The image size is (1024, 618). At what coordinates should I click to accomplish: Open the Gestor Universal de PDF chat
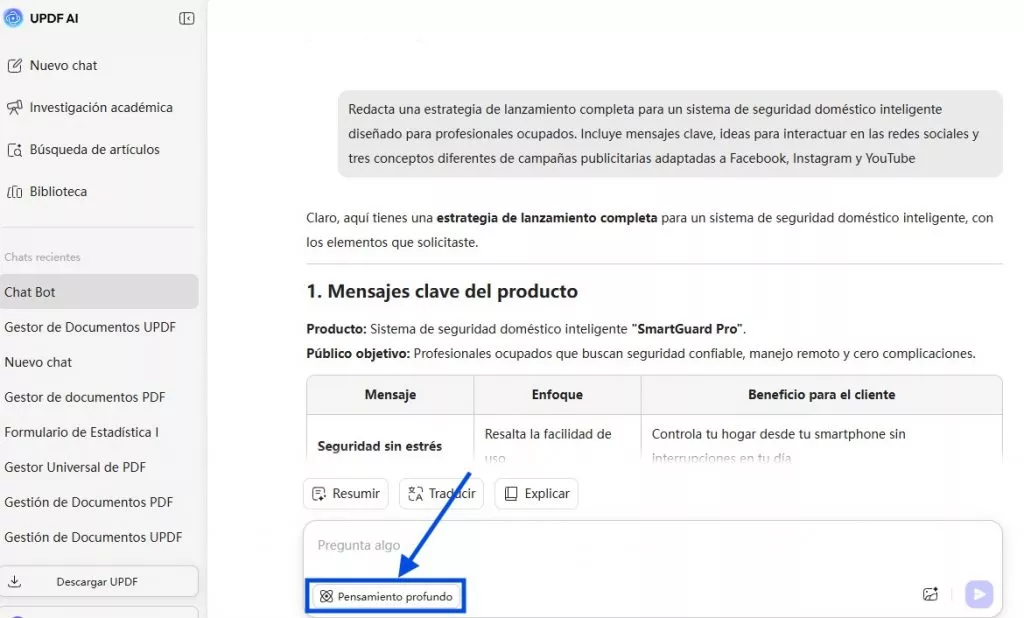tap(75, 467)
